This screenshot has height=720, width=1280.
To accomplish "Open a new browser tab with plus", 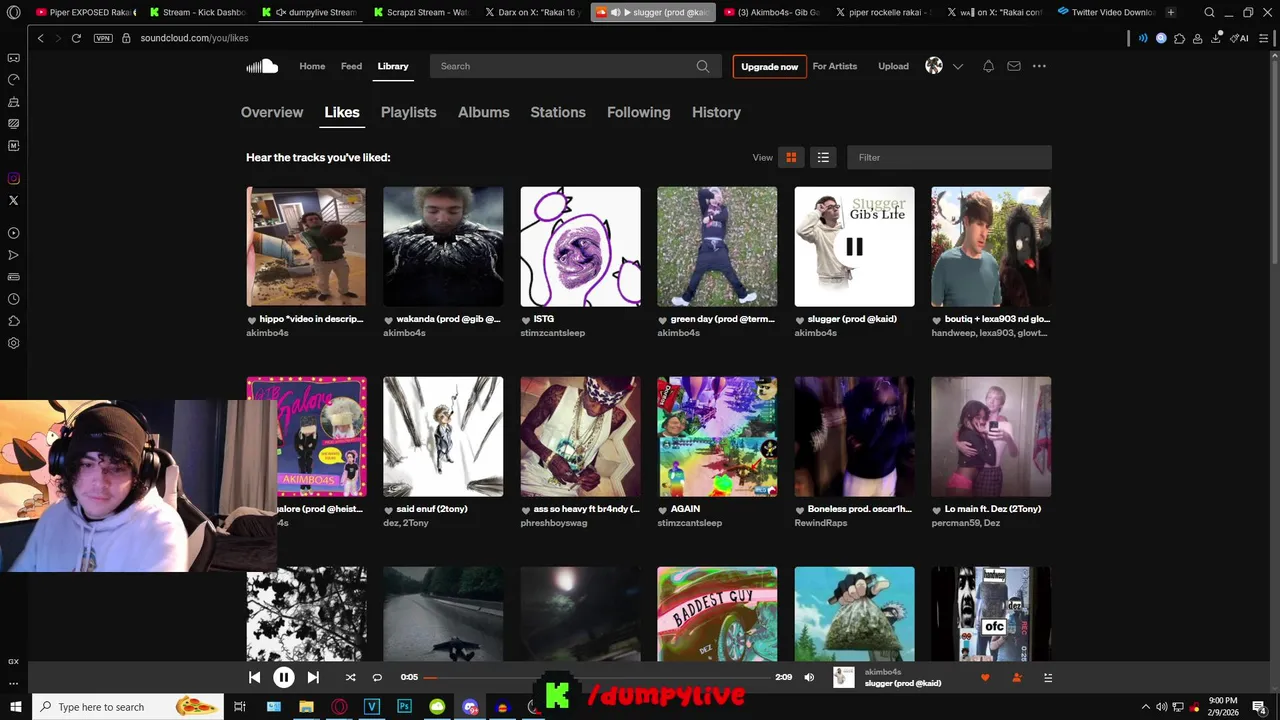I will point(1171,12).
